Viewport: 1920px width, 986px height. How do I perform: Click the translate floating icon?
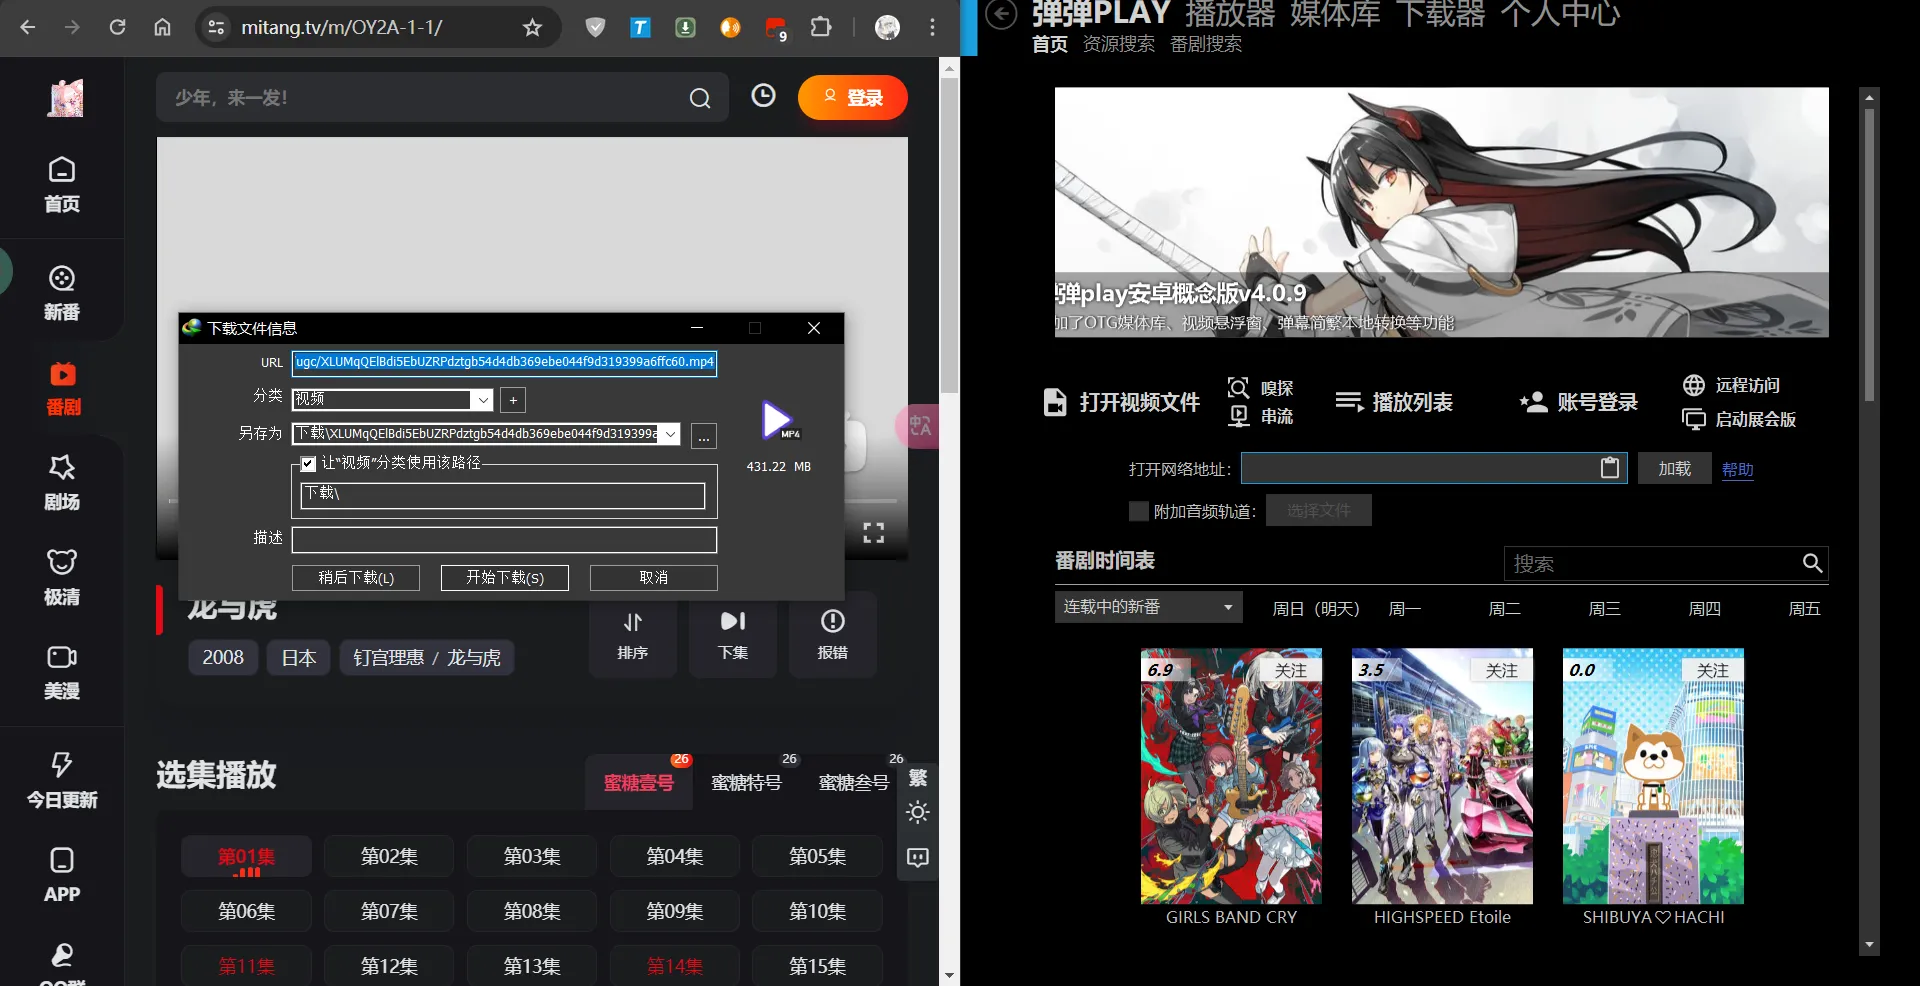point(919,426)
